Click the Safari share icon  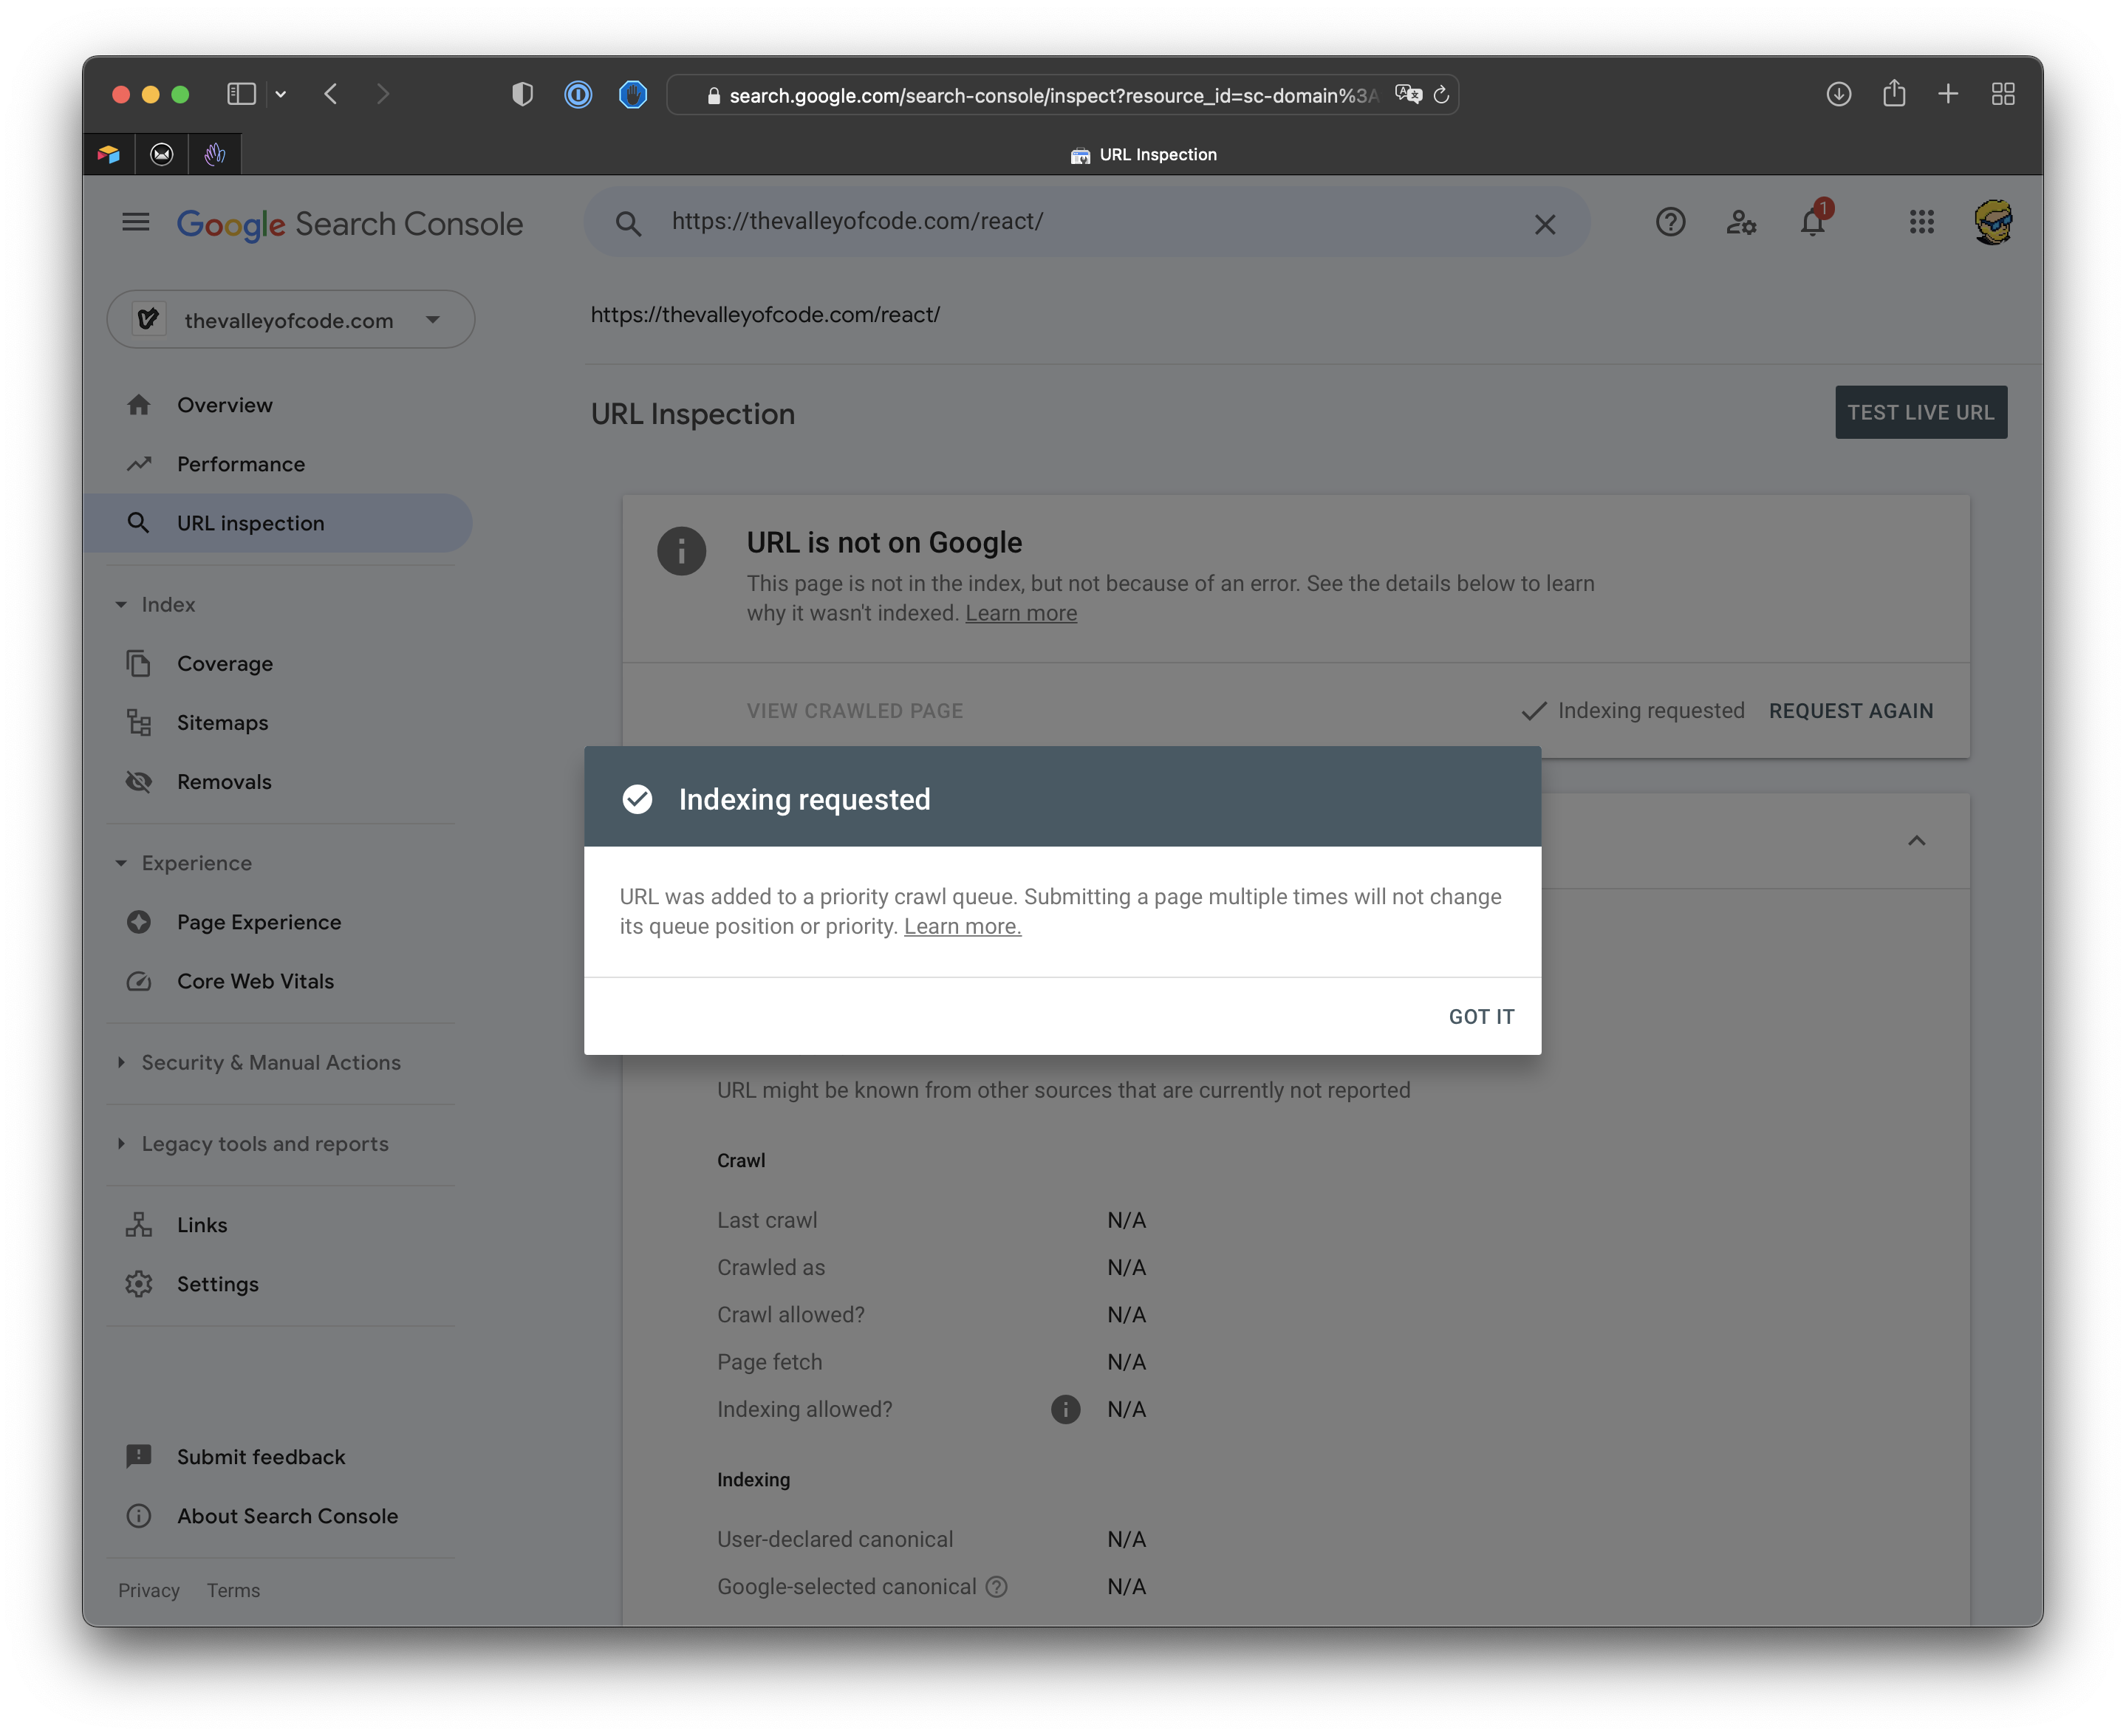point(1893,94)
